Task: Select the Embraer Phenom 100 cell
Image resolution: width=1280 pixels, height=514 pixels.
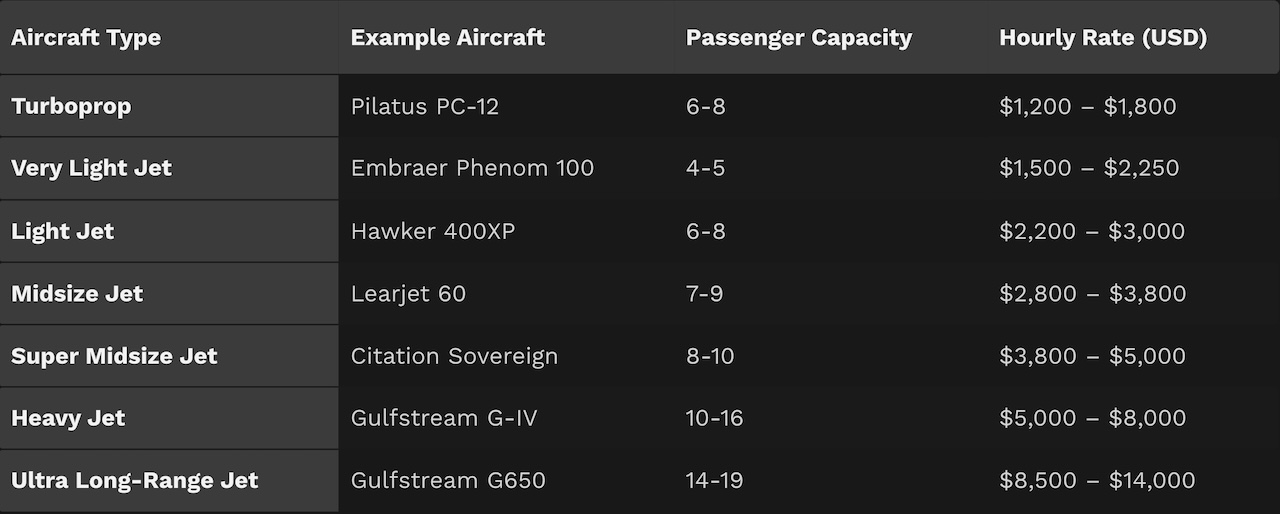Action: pyautogui.click(x=472, y=168)
